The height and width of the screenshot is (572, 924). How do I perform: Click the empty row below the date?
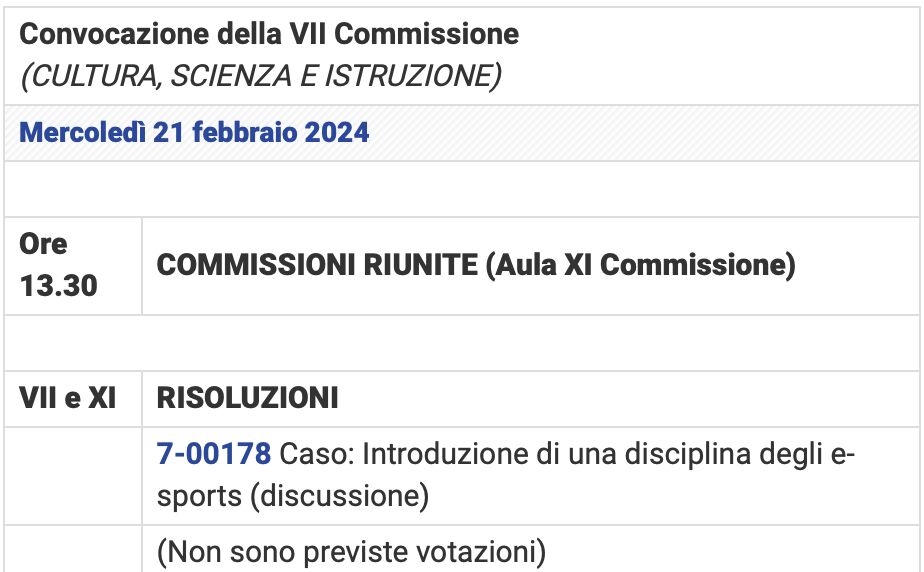pos(460,189)
